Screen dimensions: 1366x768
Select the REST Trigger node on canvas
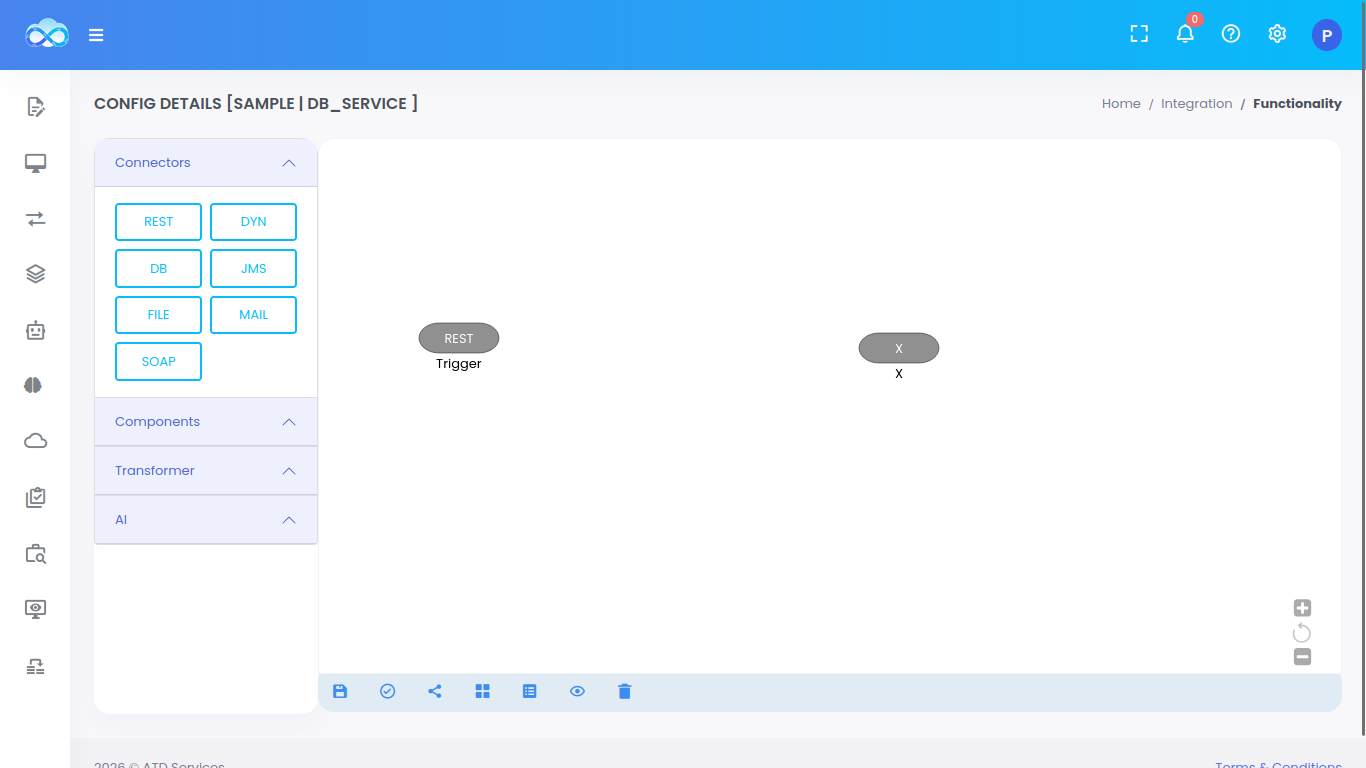459,339
